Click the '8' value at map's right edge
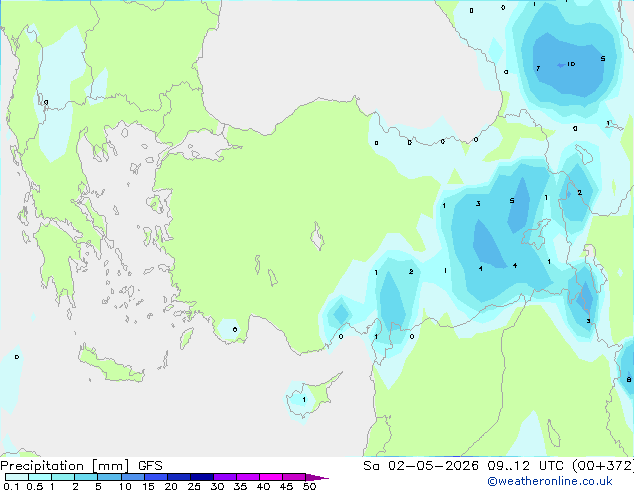 [629, 379]
